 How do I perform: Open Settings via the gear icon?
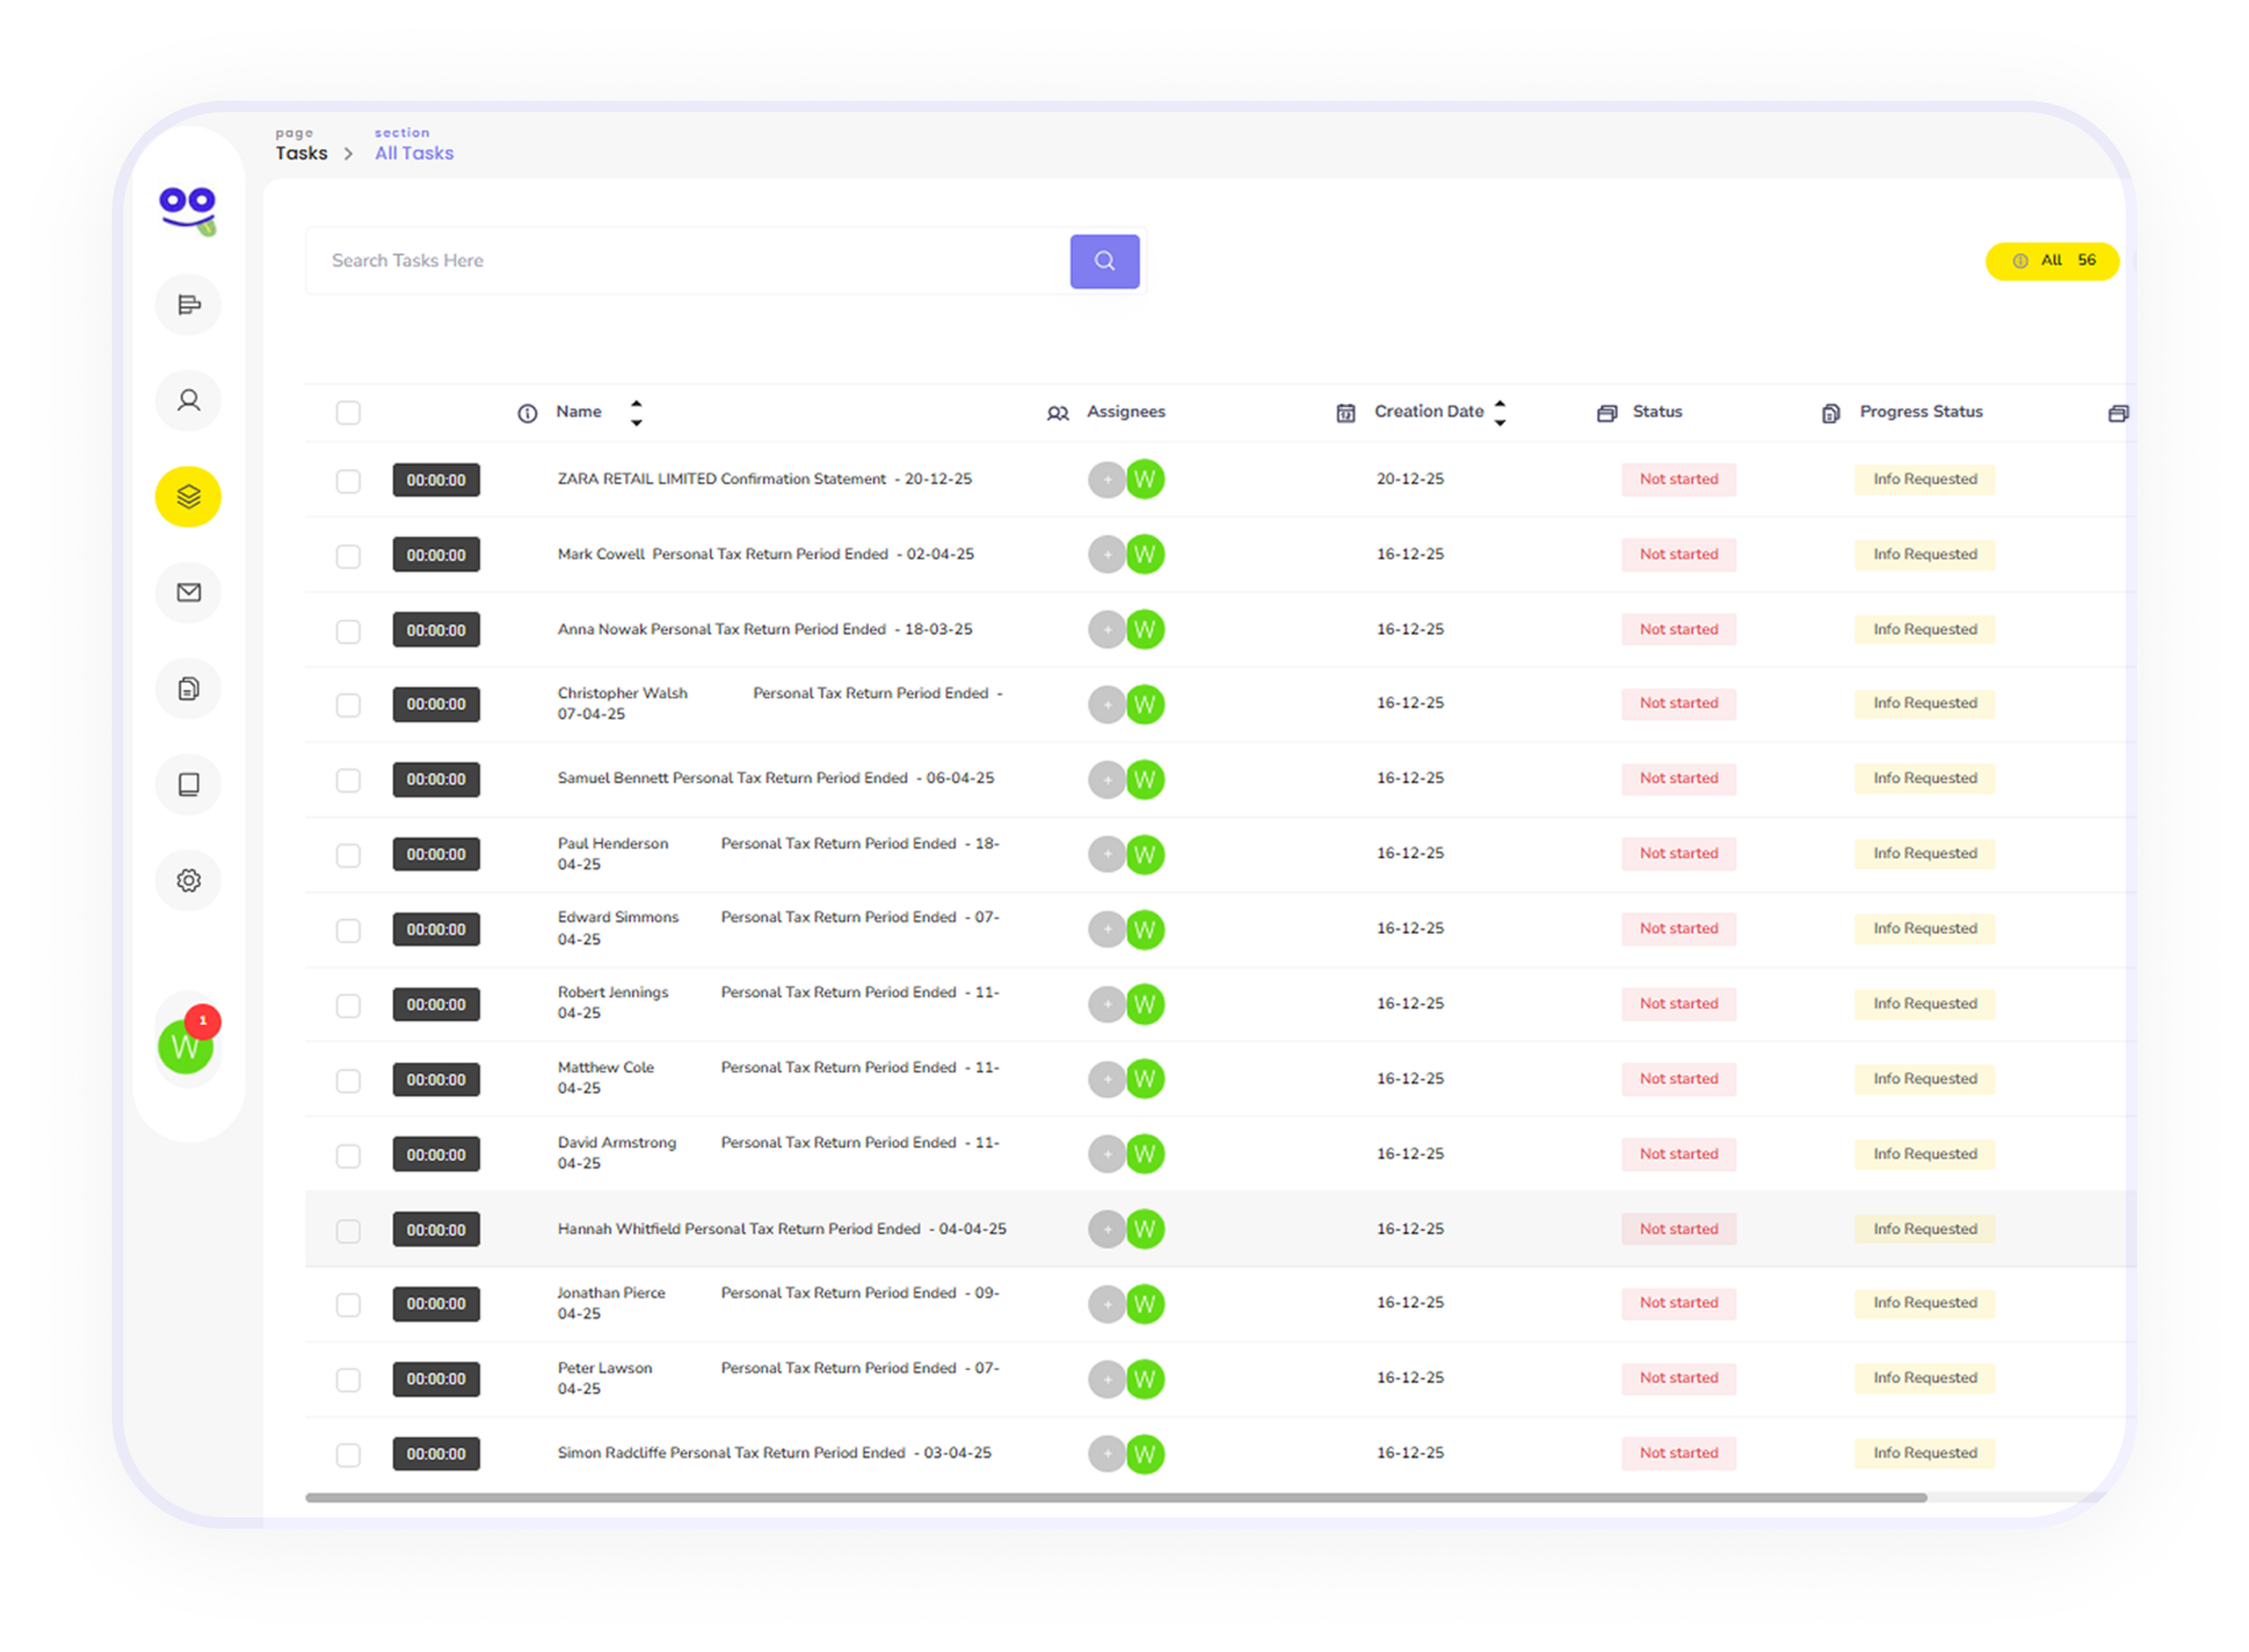point(188,880)
